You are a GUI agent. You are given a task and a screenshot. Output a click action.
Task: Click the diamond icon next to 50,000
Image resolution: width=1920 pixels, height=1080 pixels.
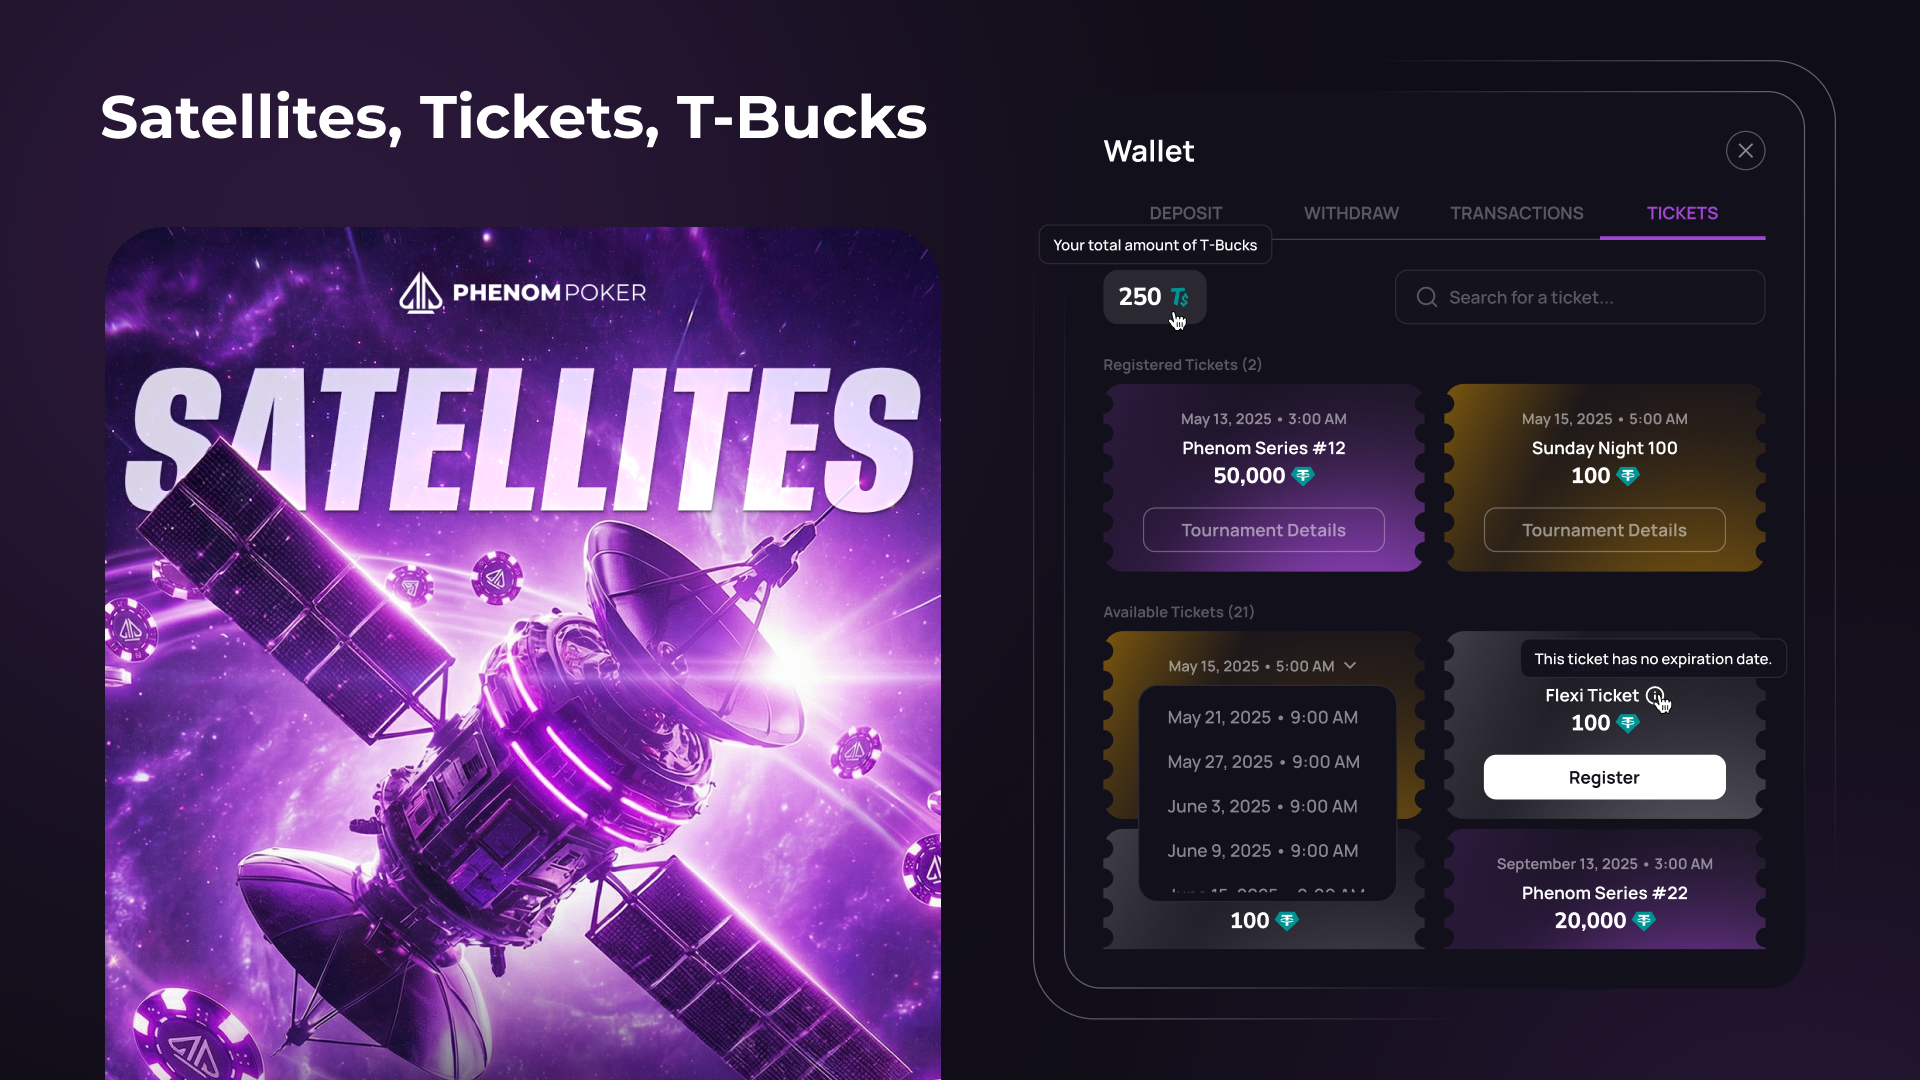1303,476
